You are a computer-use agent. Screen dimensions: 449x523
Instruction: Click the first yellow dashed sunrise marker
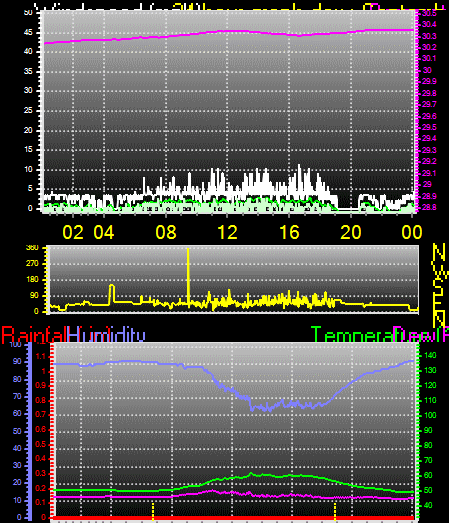point(153,510)
